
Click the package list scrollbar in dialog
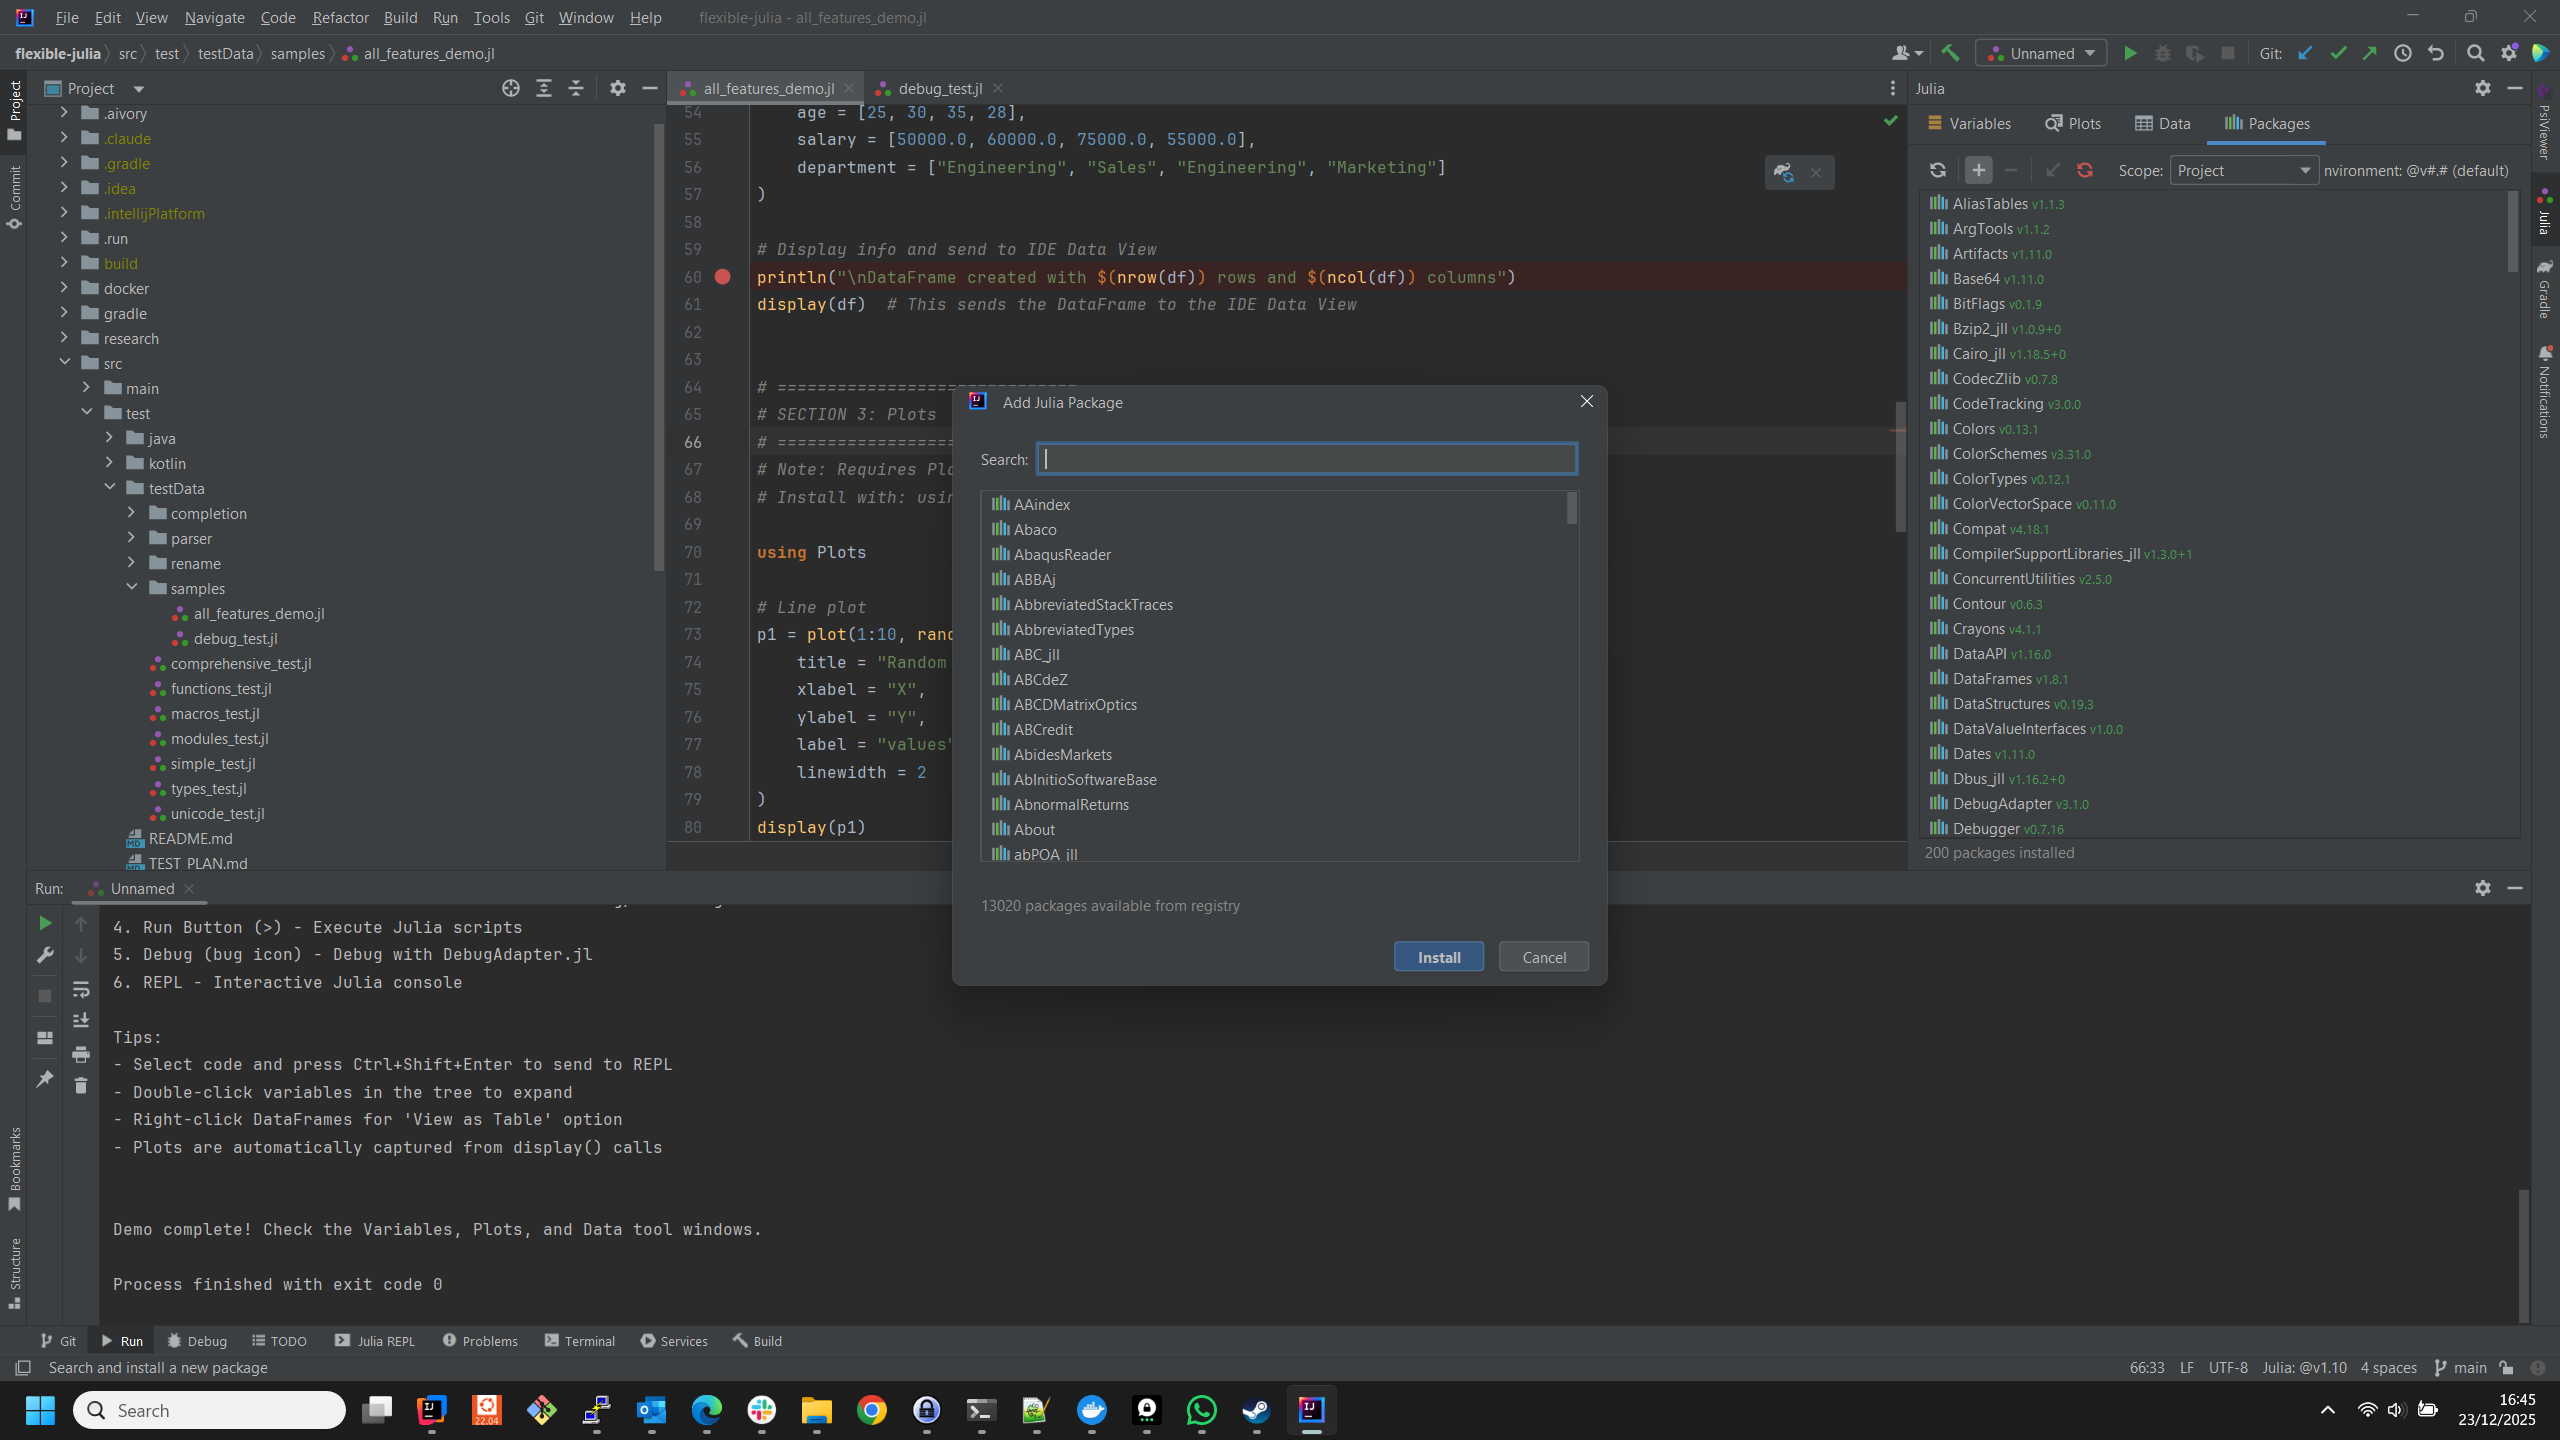[1572, 509]
